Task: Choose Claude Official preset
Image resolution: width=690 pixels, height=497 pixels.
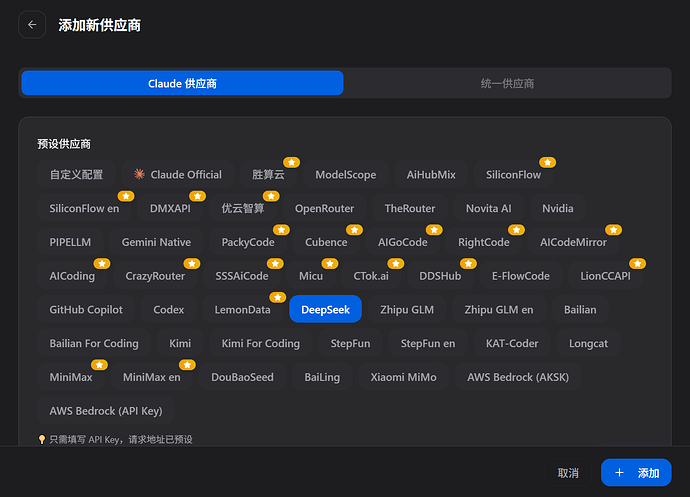Action: pos(178,175)
